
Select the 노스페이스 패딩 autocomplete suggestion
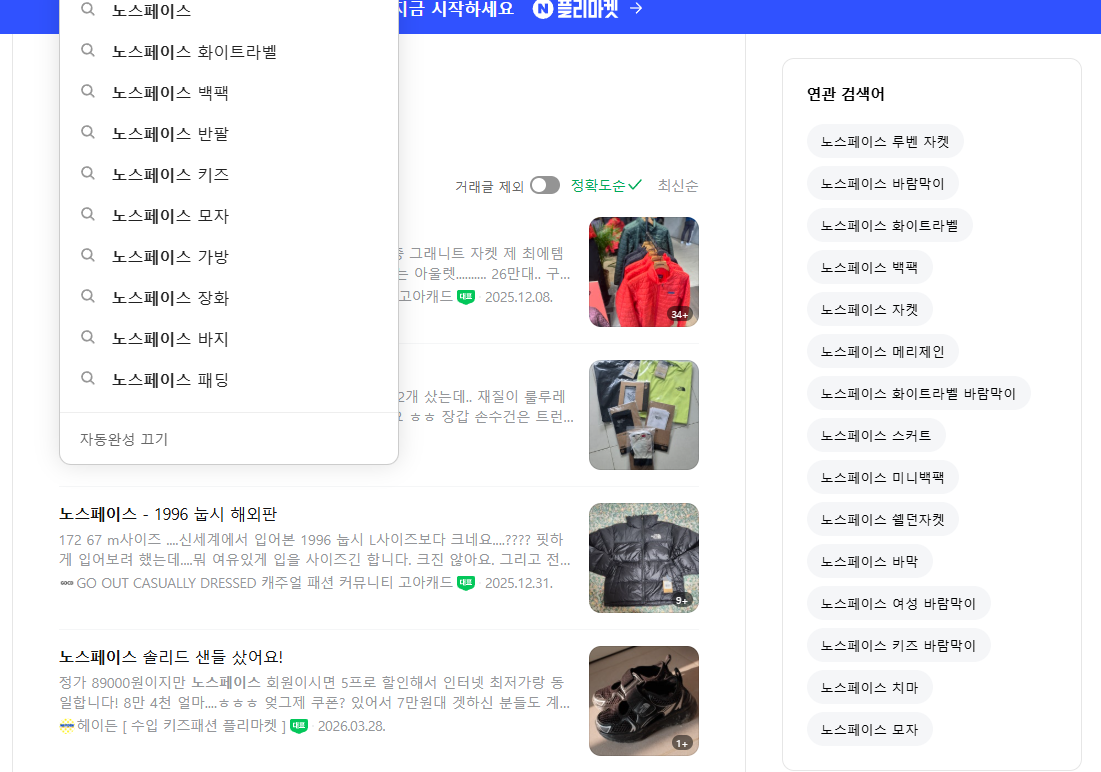point(229,379)
